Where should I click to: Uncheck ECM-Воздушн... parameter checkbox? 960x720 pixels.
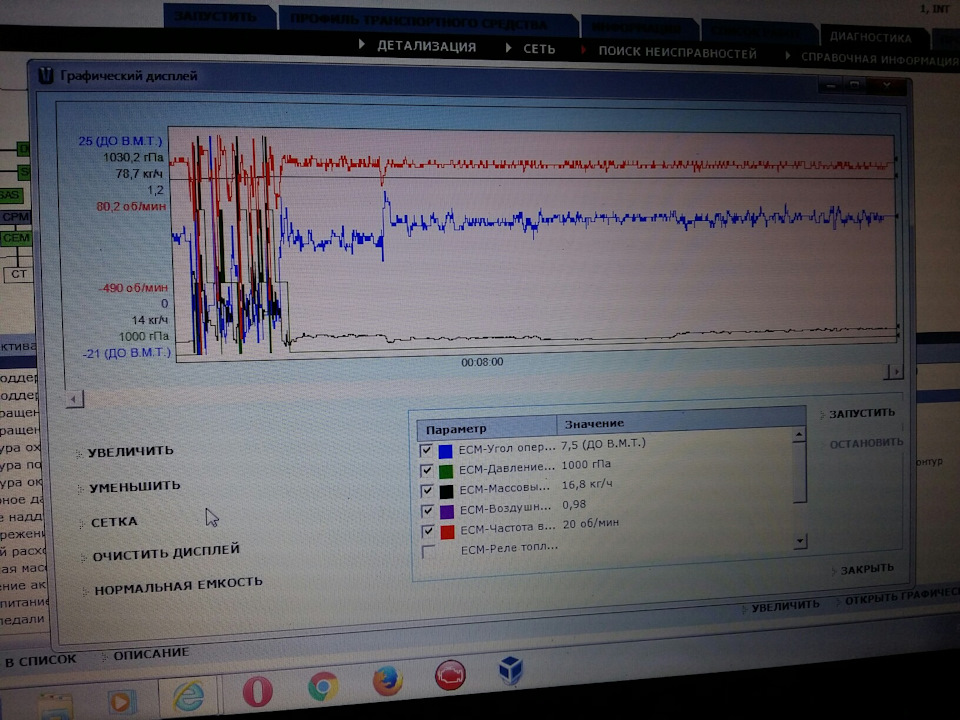428,511
